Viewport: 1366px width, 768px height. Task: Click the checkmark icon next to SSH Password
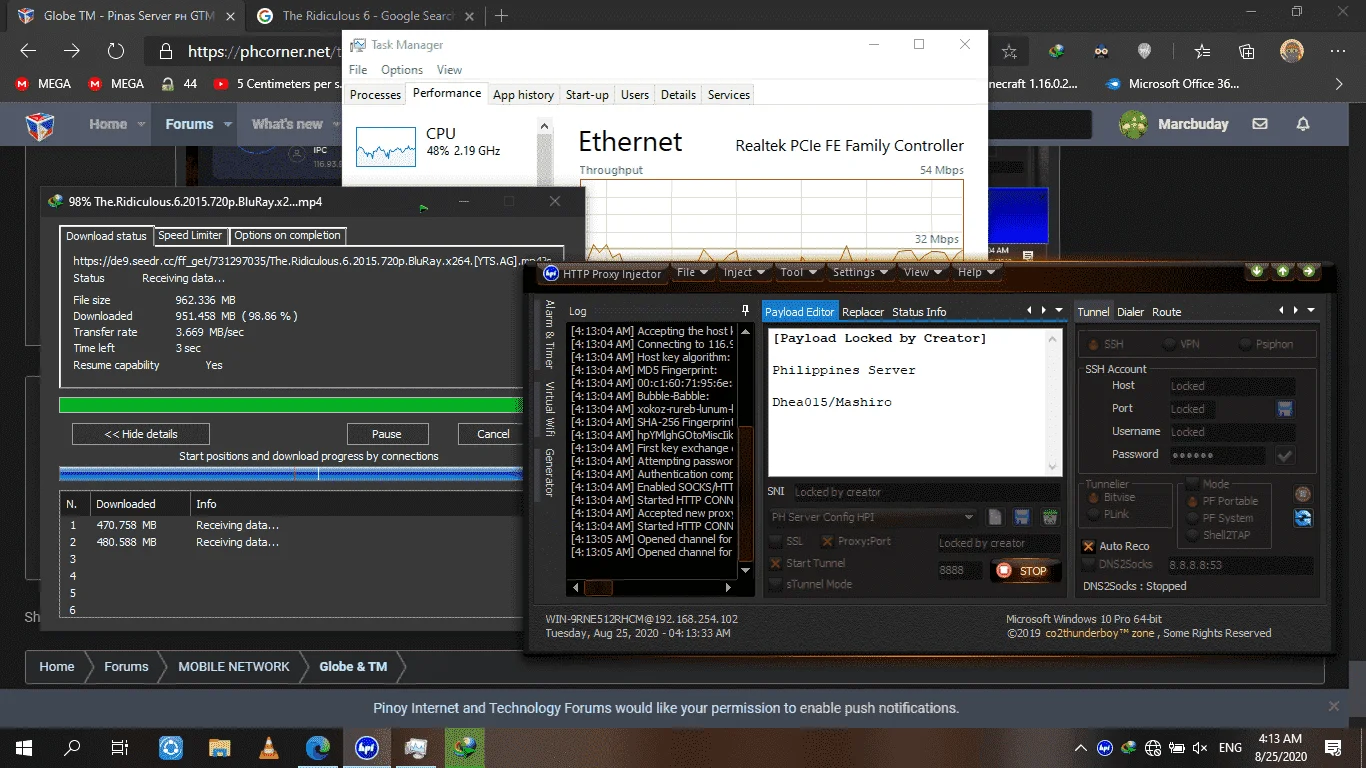click(1285, 455)
